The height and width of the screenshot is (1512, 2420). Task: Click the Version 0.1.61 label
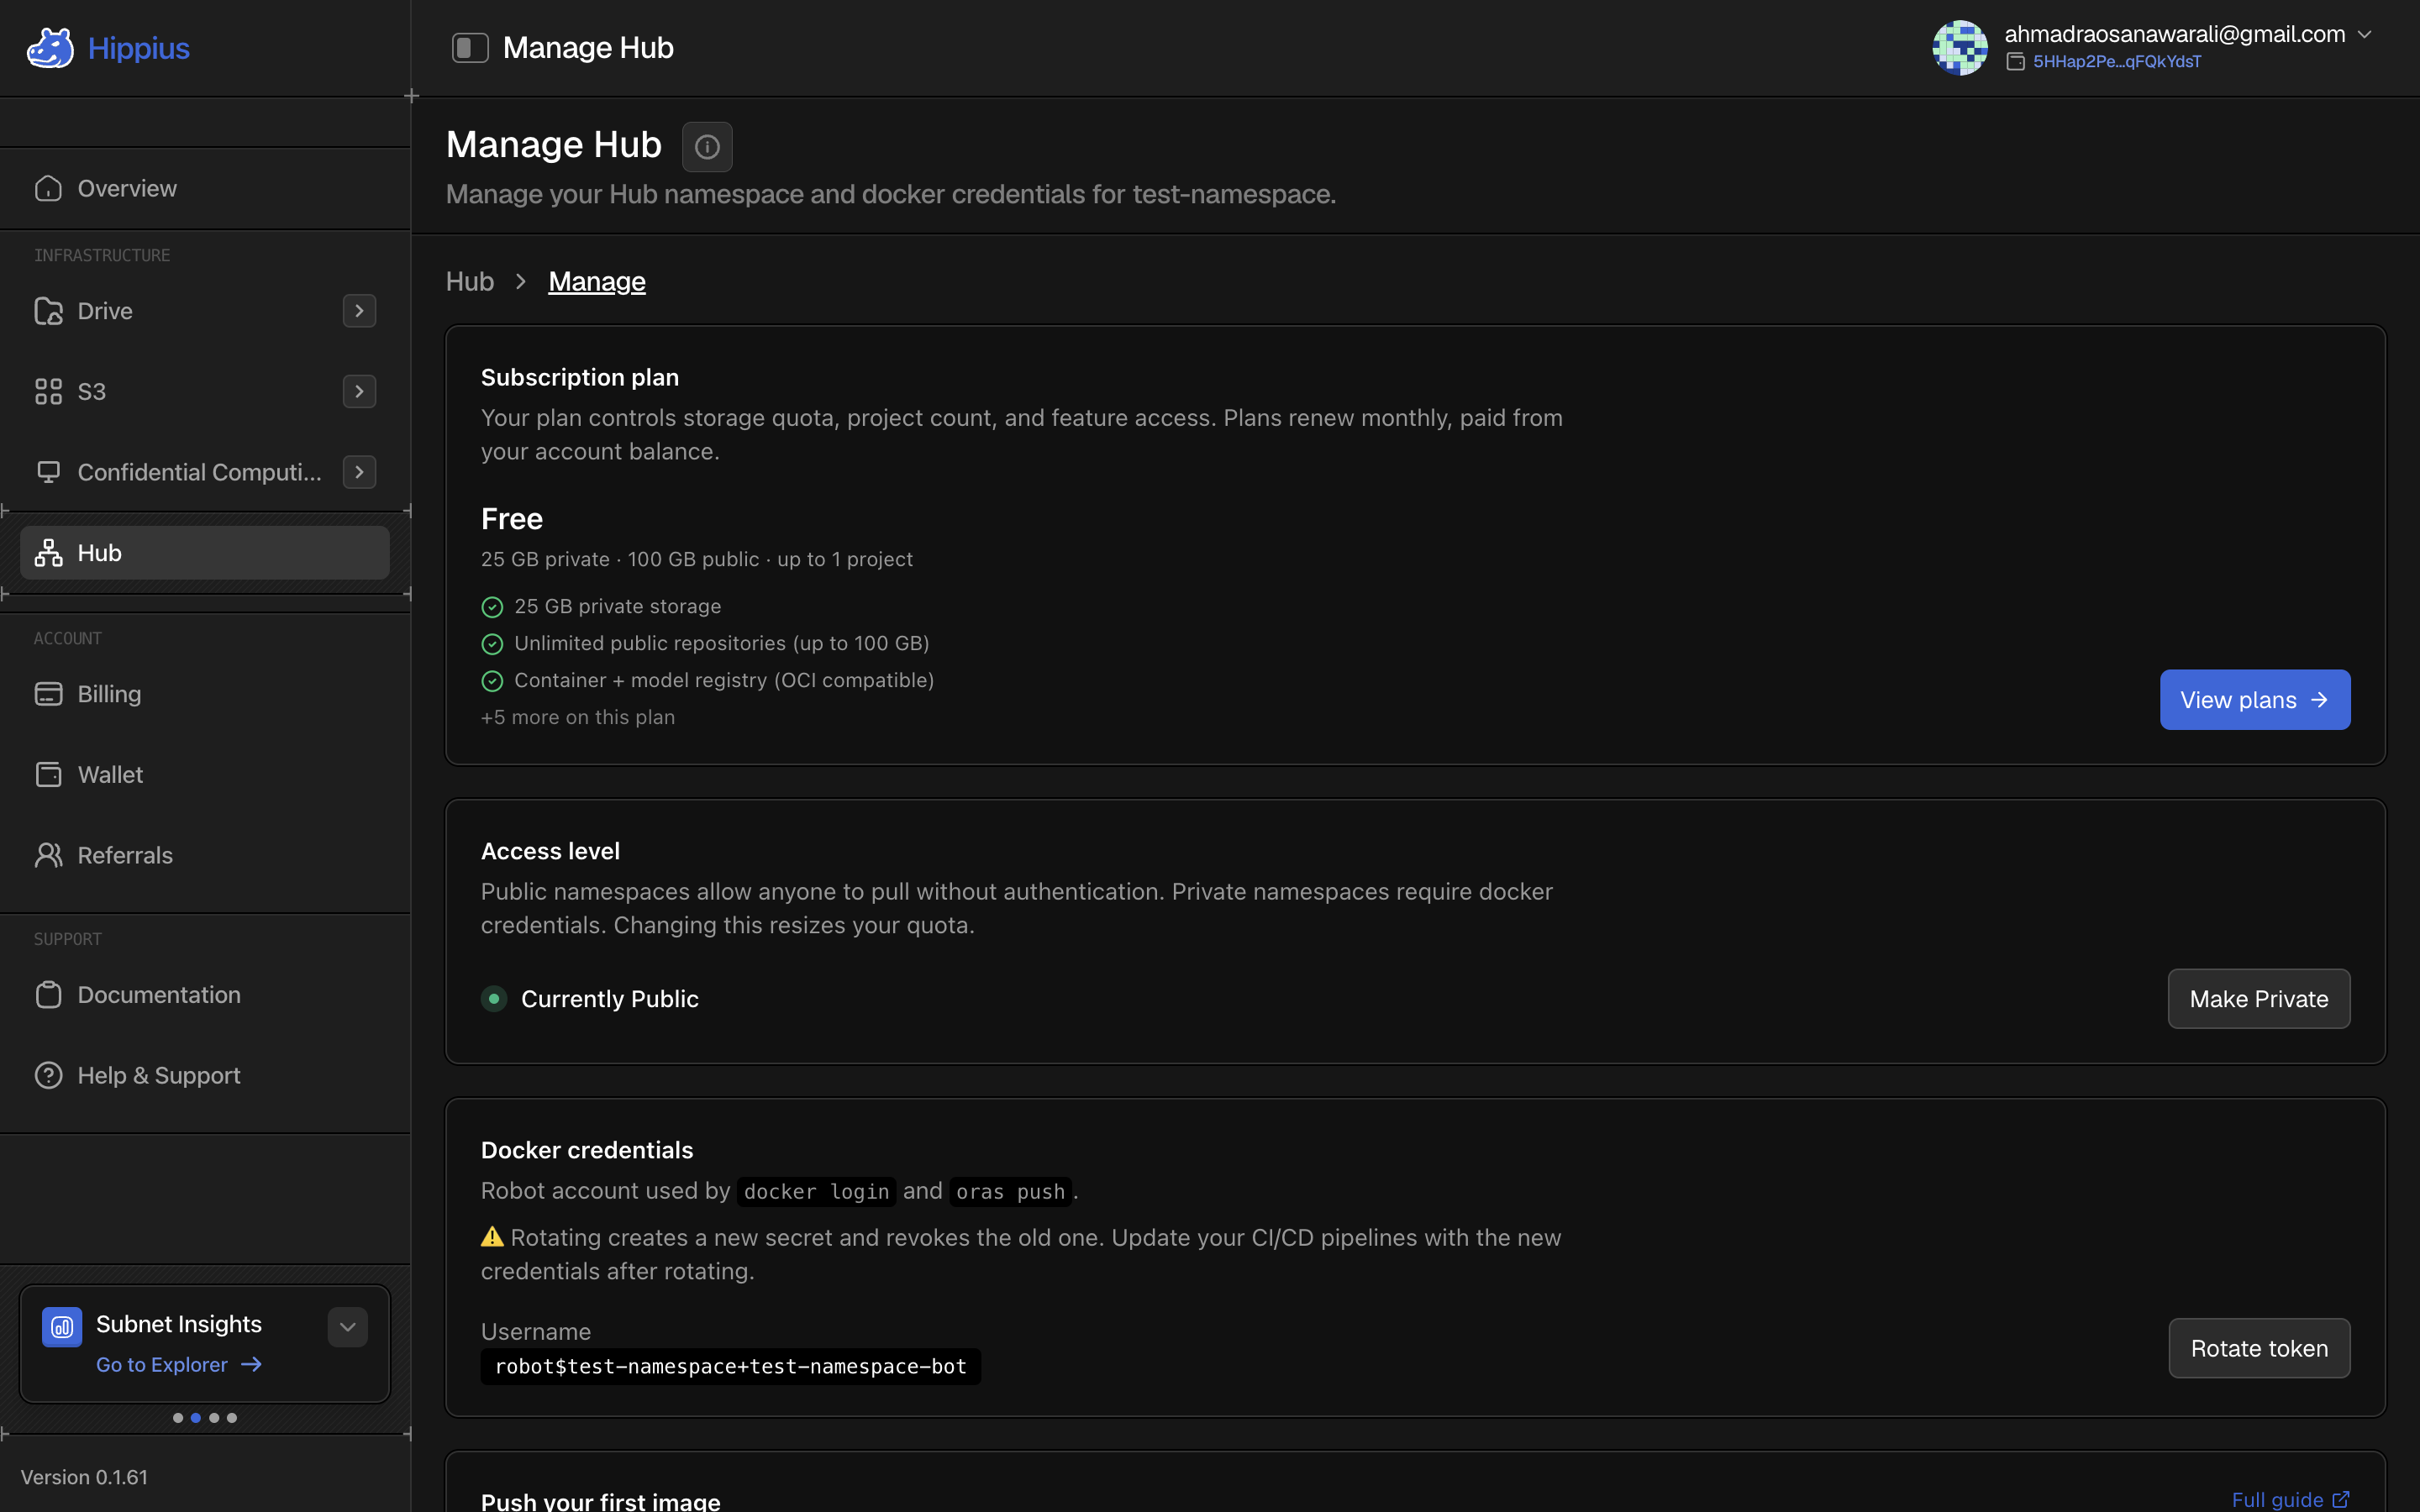tap(84, 1477)
